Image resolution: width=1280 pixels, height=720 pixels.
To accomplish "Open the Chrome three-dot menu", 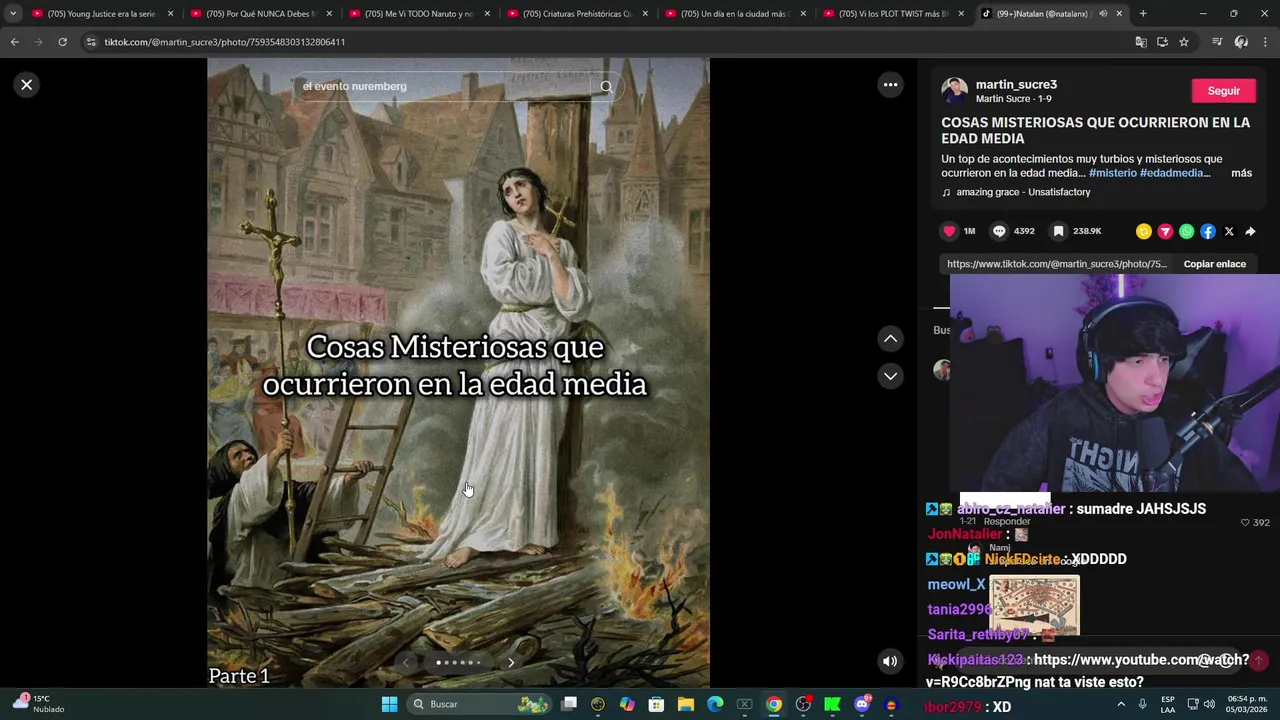I will [1265, 42].
